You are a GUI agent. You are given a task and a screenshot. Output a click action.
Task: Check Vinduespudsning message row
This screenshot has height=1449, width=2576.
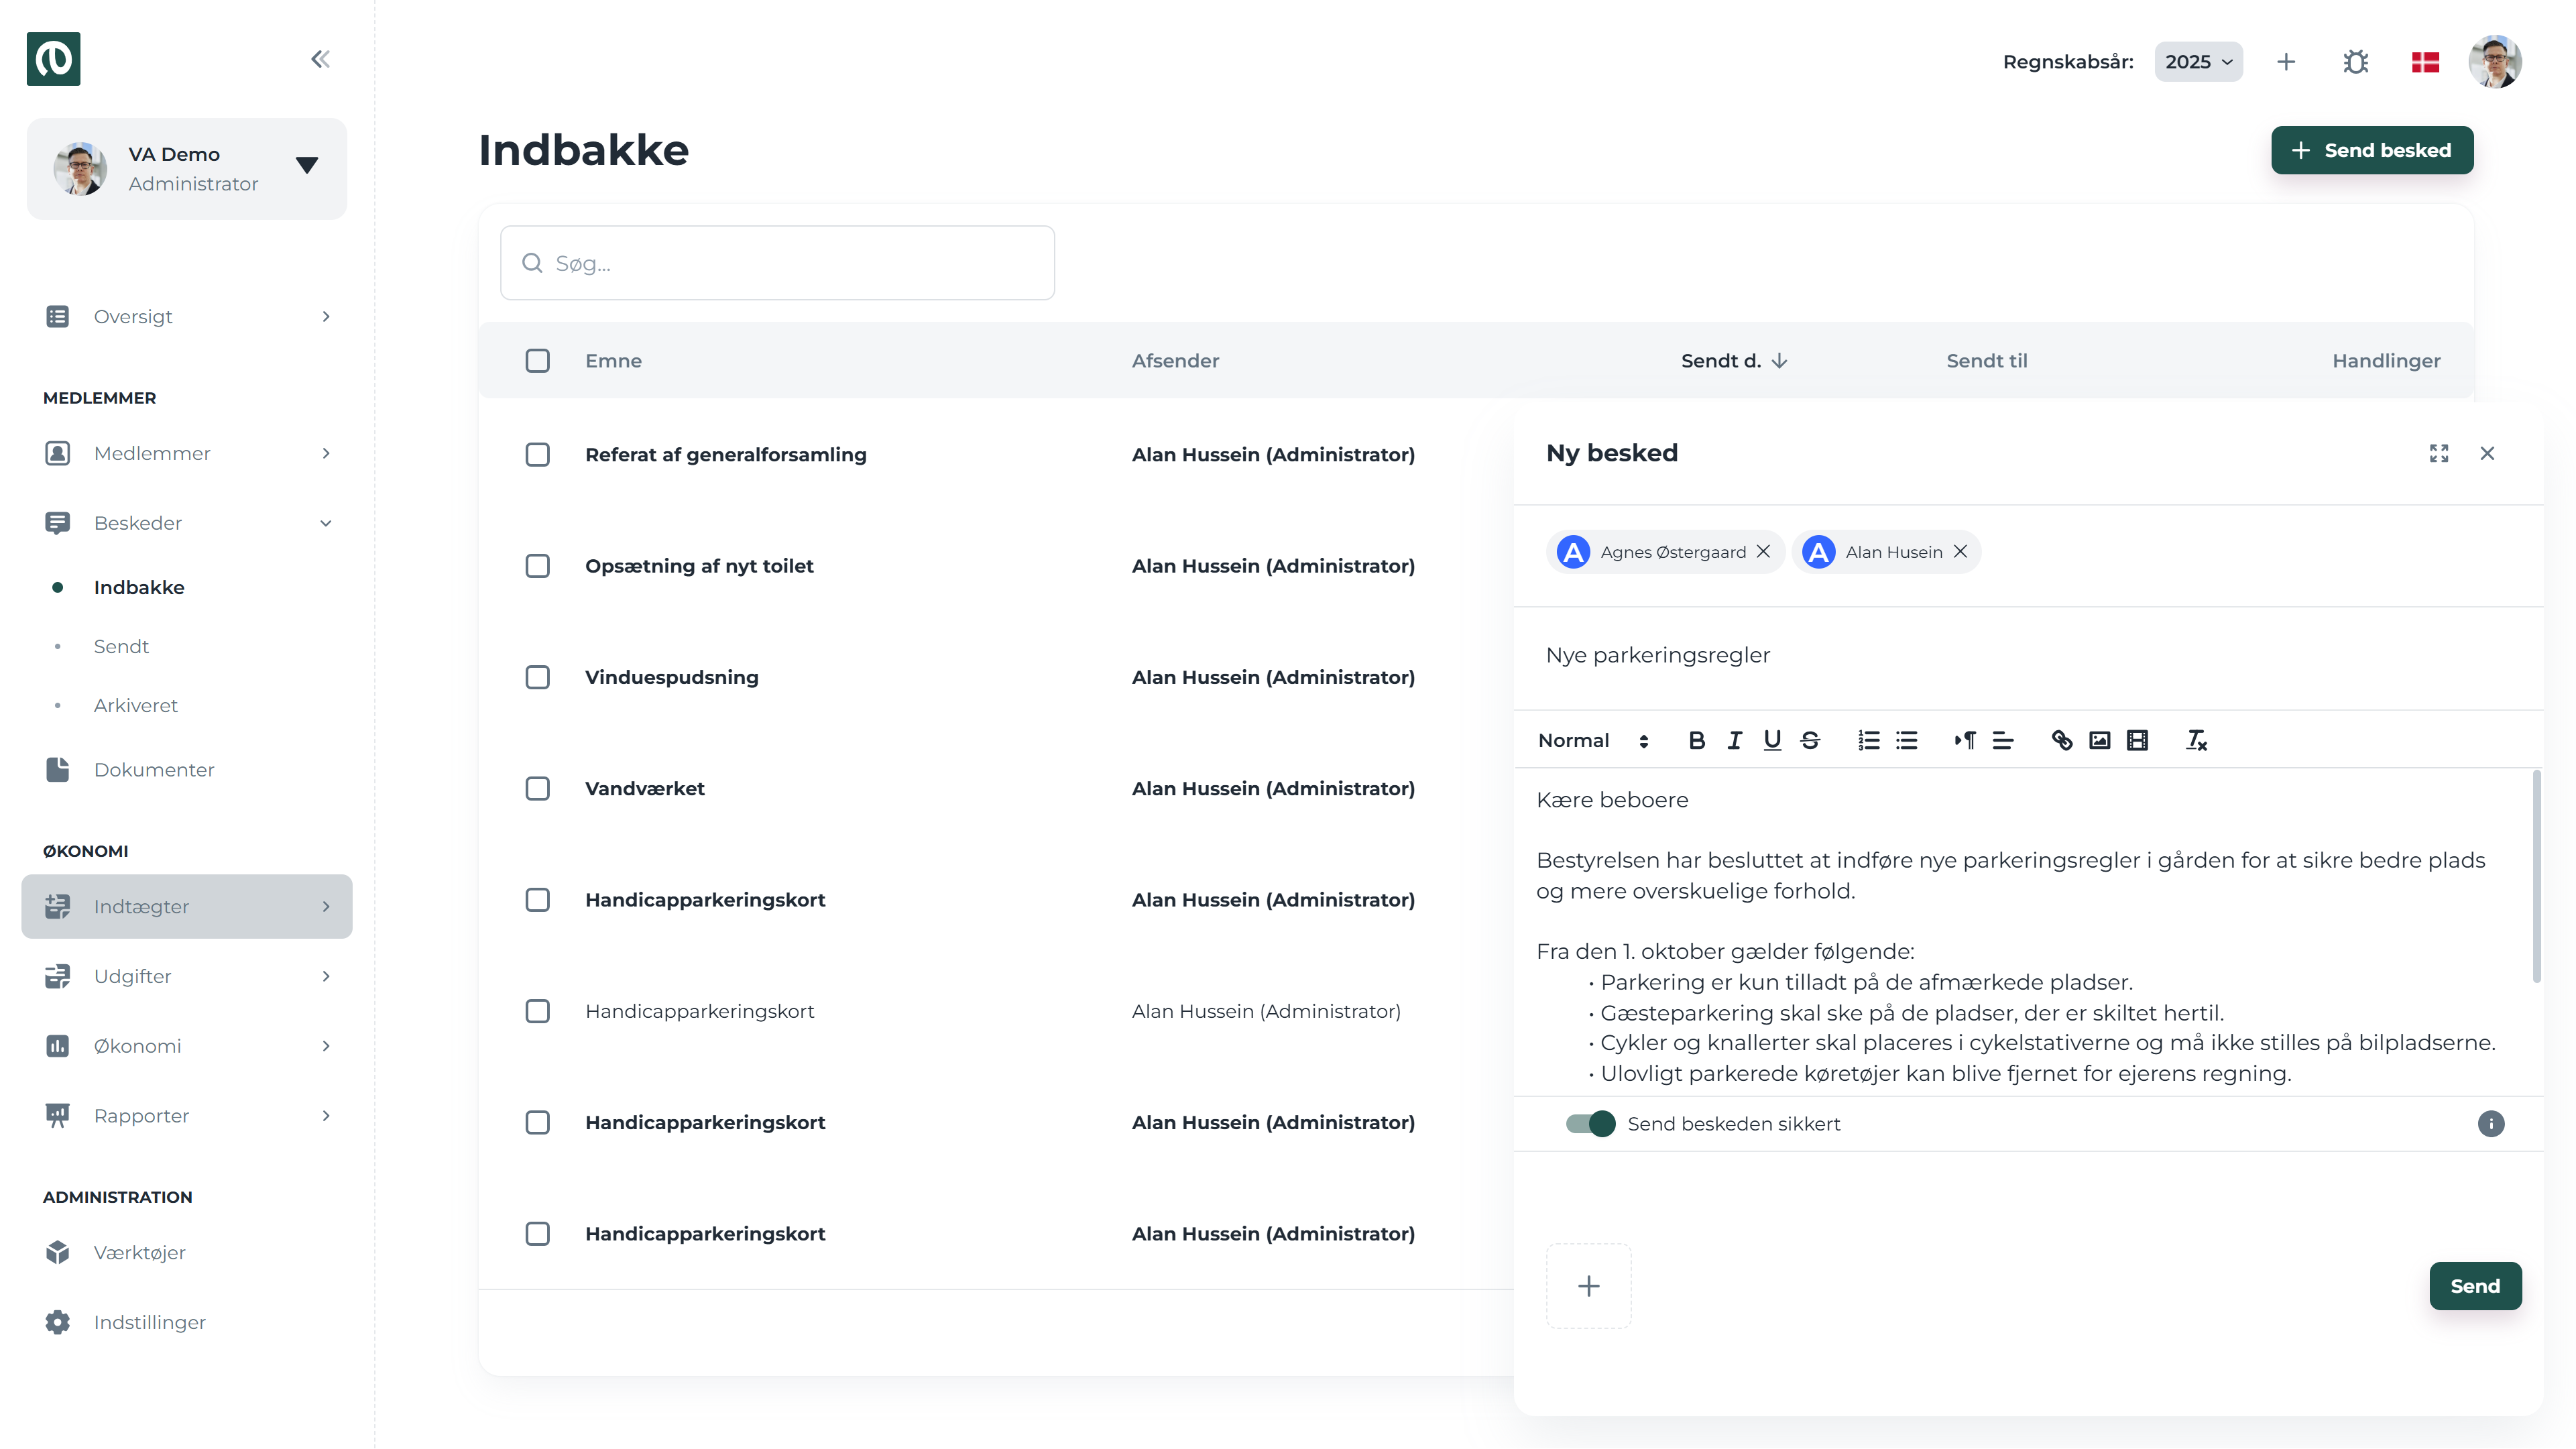click(537, 677)
